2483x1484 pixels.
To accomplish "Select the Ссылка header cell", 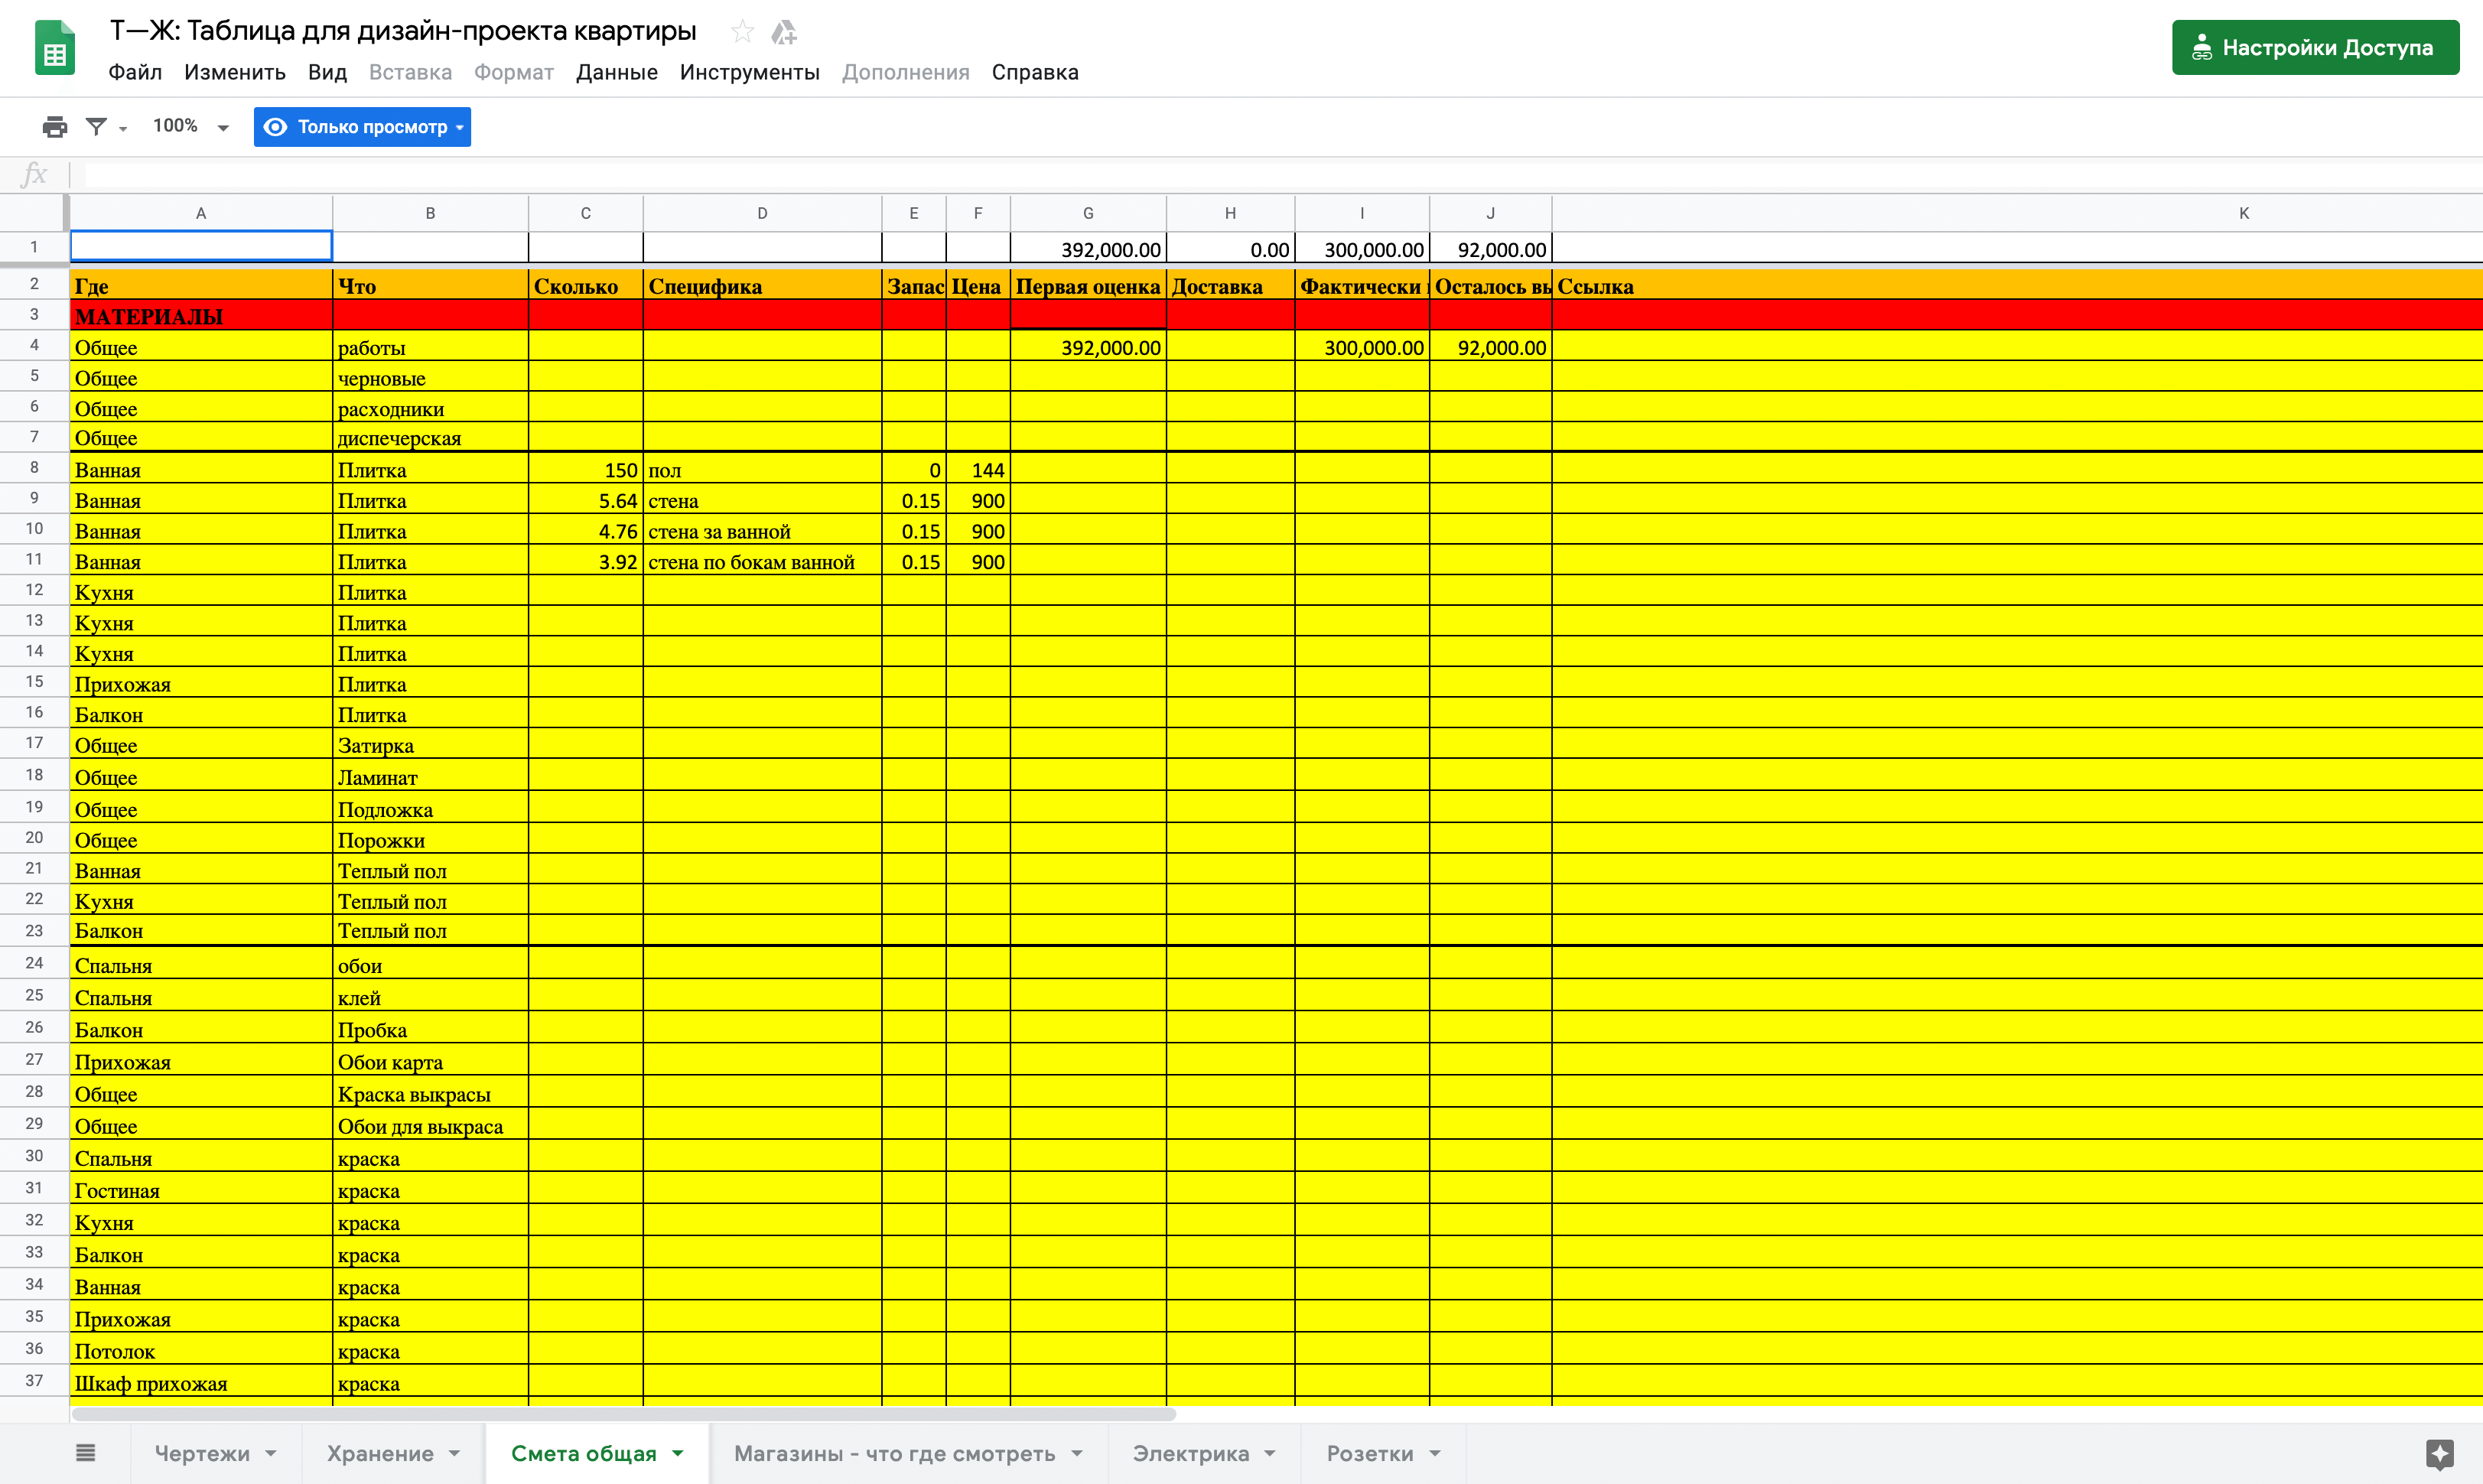I will pyautogui.click(x=2017, y=286).
